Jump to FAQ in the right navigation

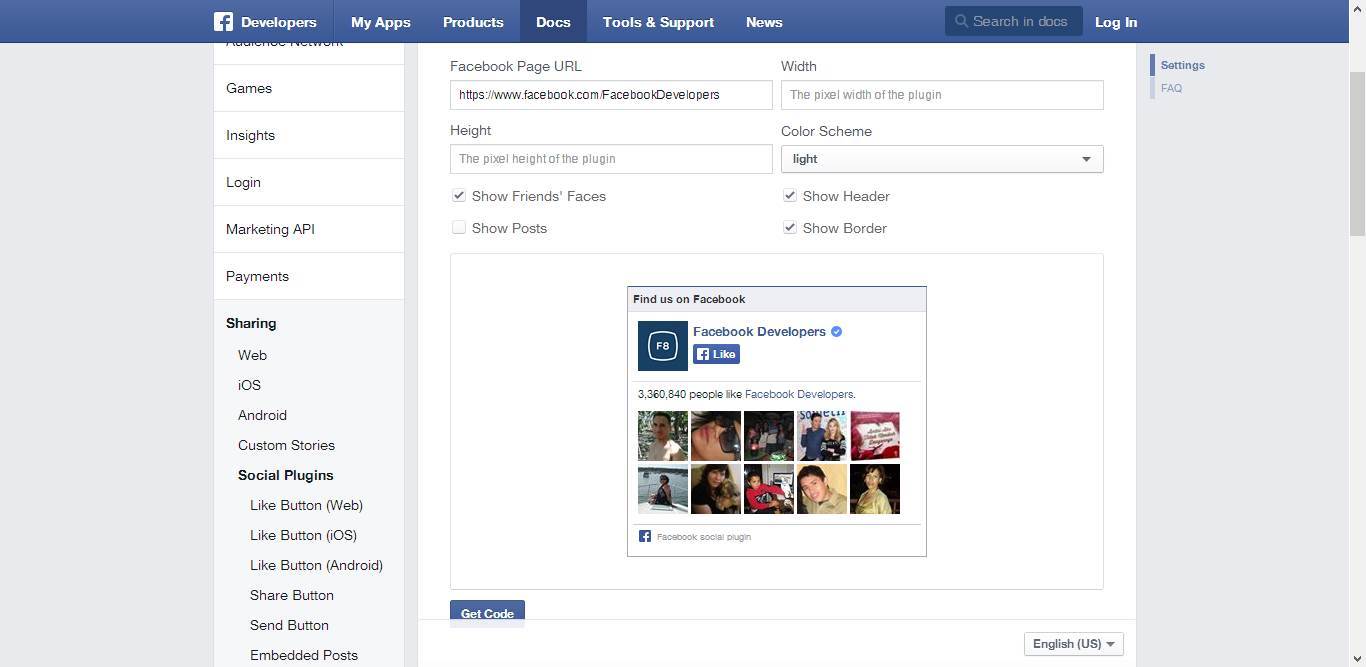pyautogui.click(x=1171, y=88)
